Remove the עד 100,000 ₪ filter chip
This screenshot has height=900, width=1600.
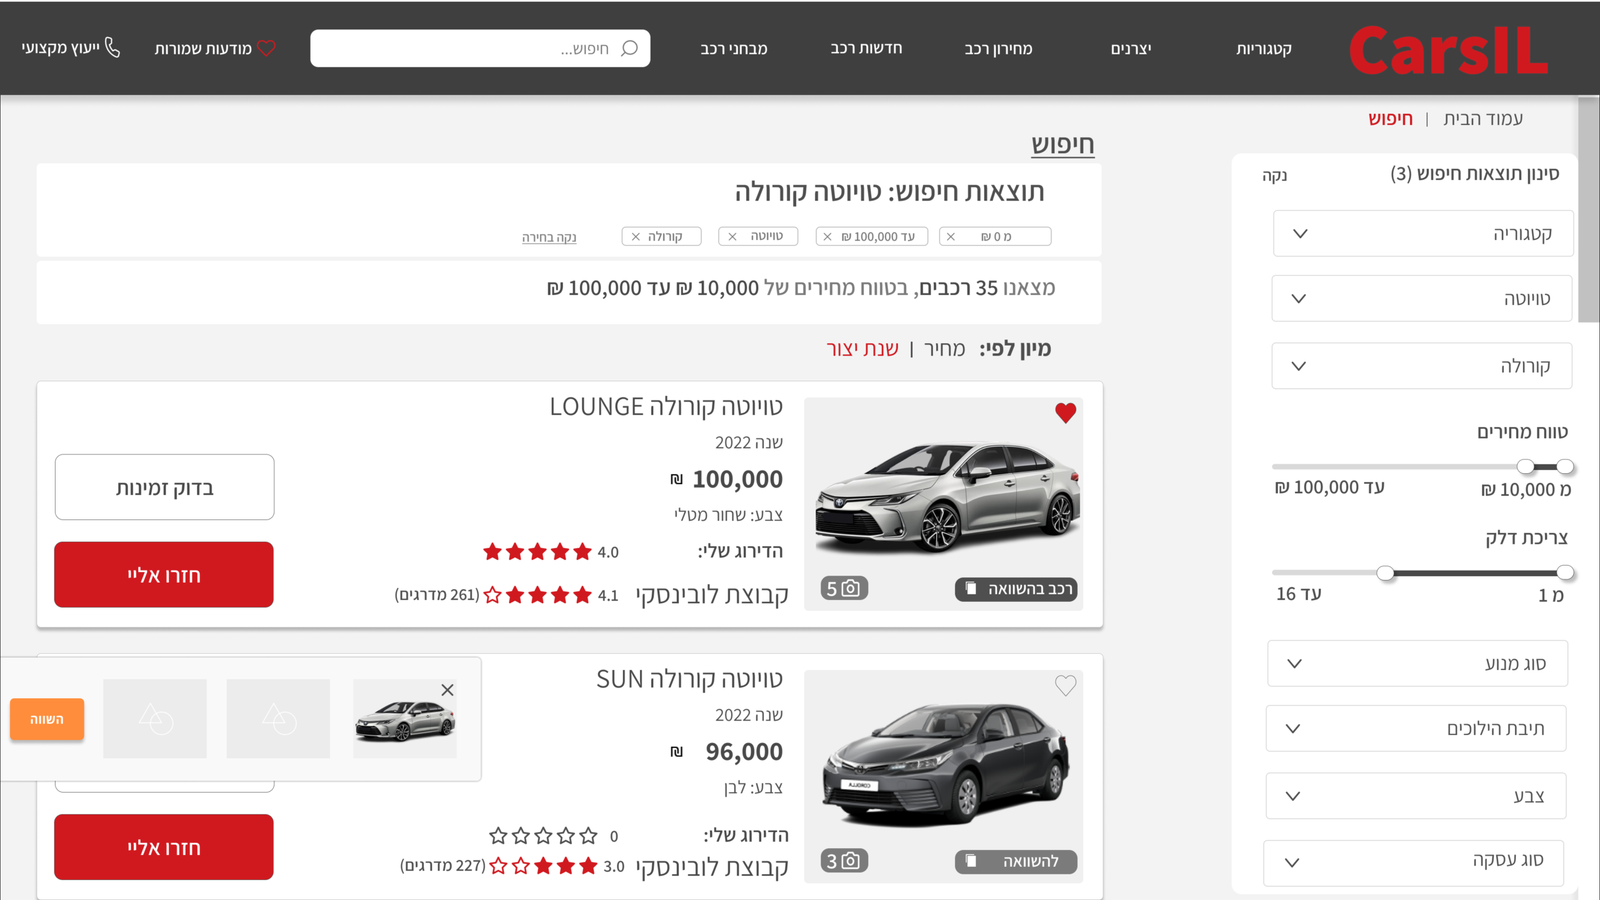827,237
